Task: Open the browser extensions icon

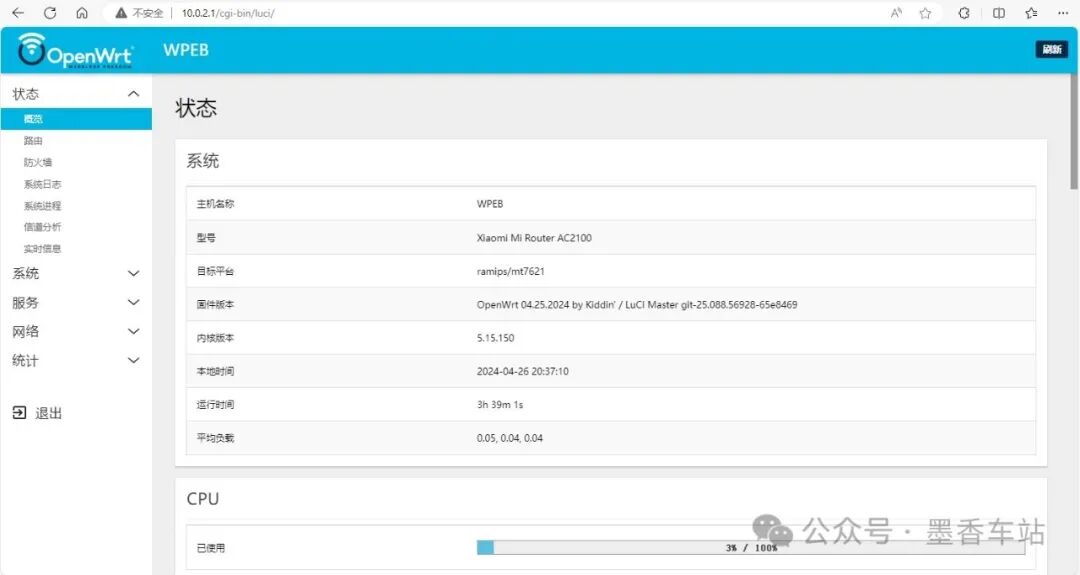Action: coord(964,13)
